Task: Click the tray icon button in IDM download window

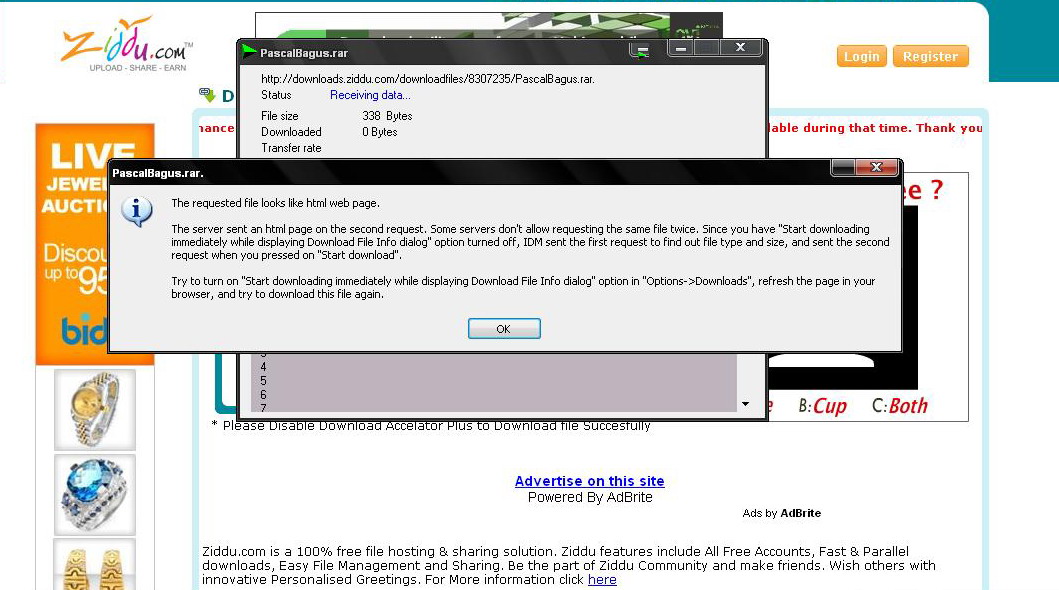Action: 640,51
